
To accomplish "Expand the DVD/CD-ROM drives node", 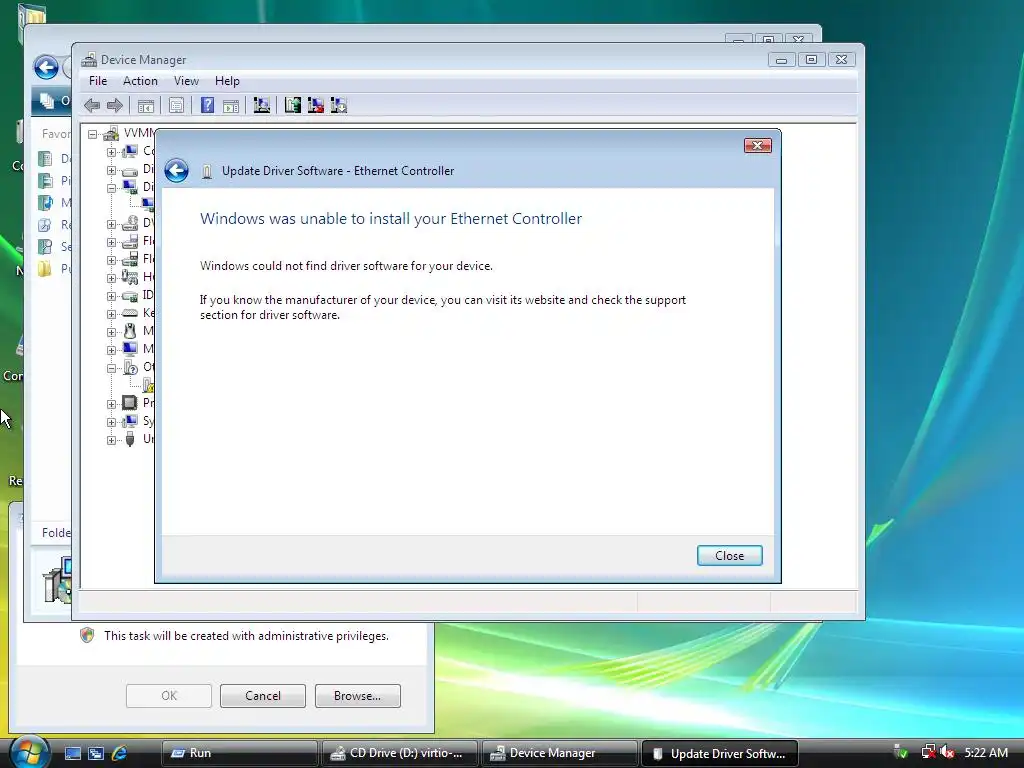I will click(112, 224).
